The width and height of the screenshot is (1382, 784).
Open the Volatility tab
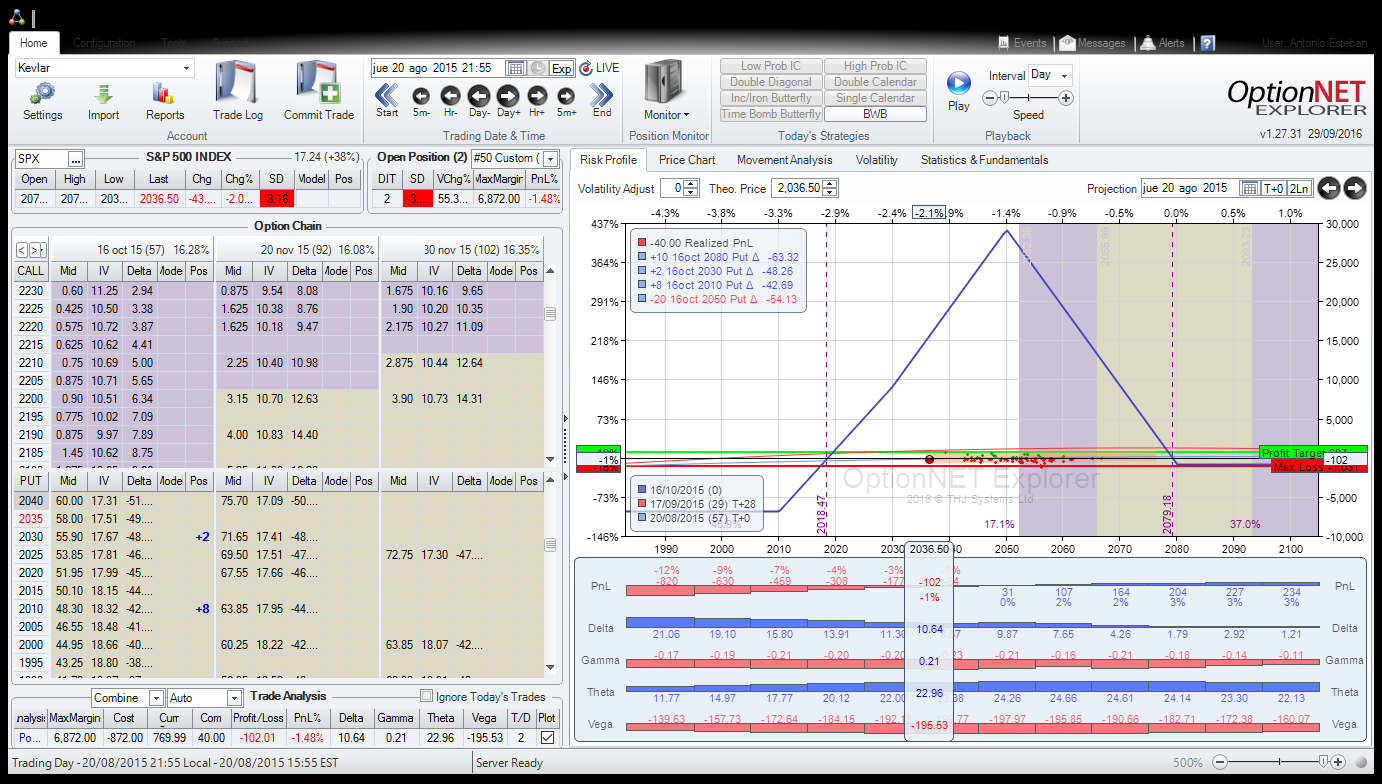click(x=876, y=159)
